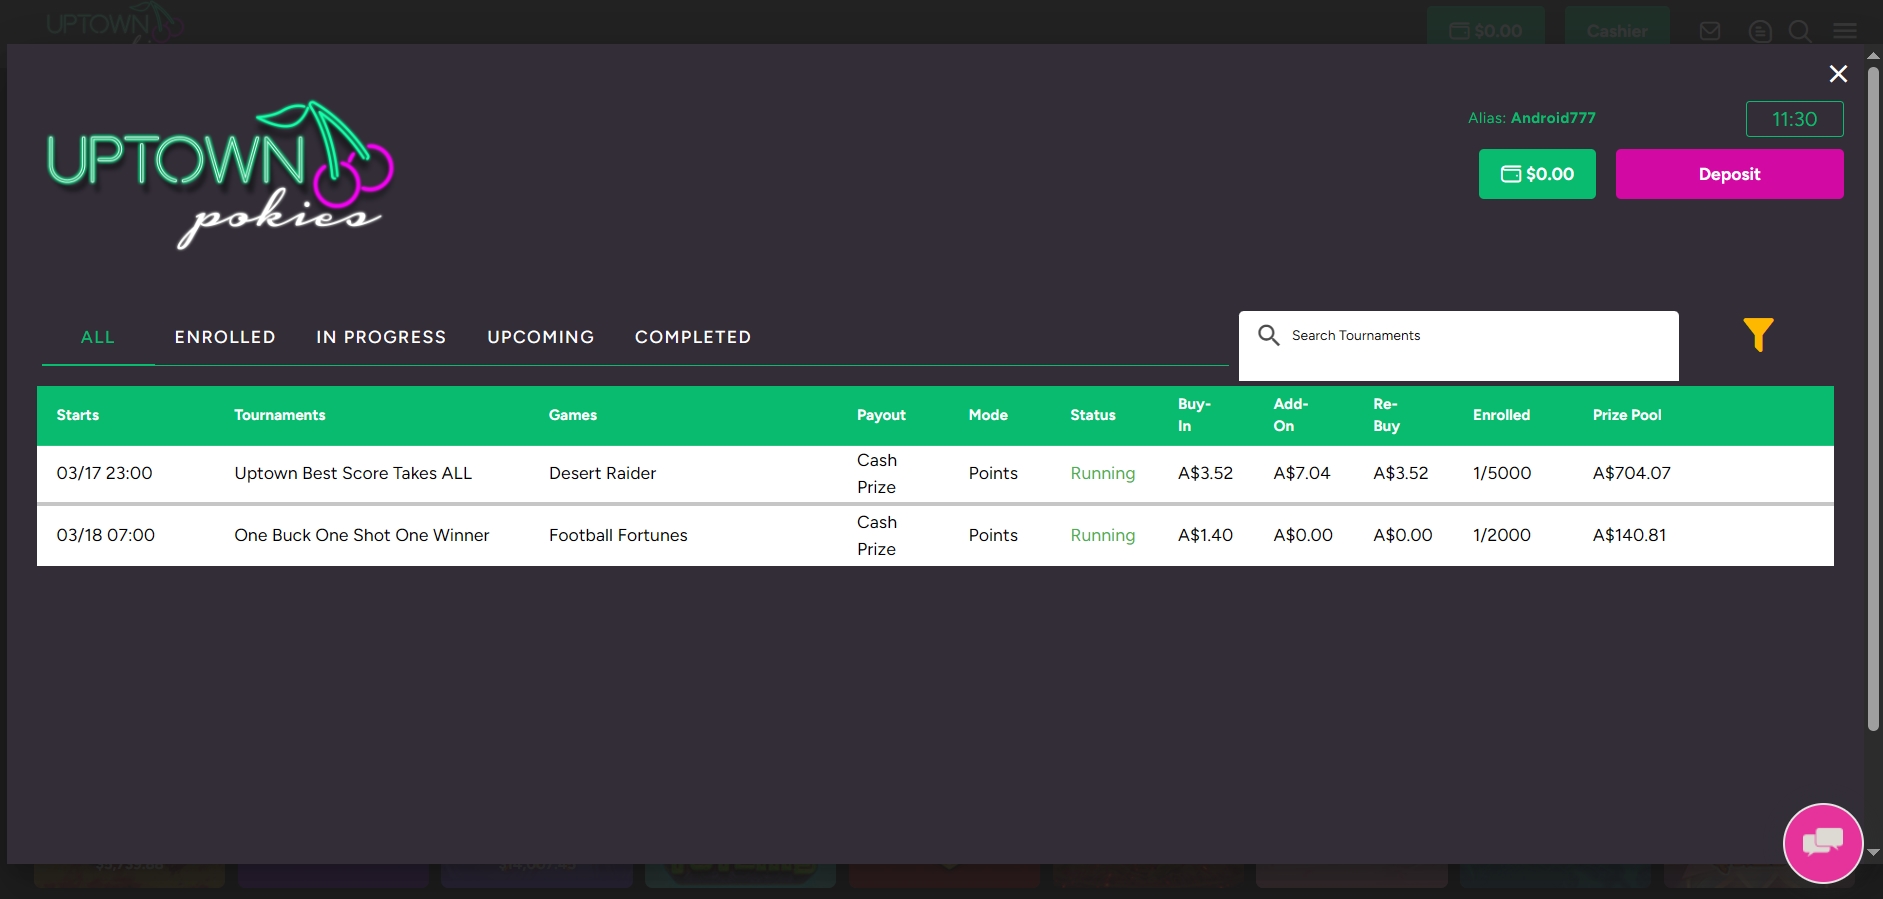The width and height of the screenshot is (1883, 899).
Task: Click the magnifier icon in search box
Action: pos(1268,335)
